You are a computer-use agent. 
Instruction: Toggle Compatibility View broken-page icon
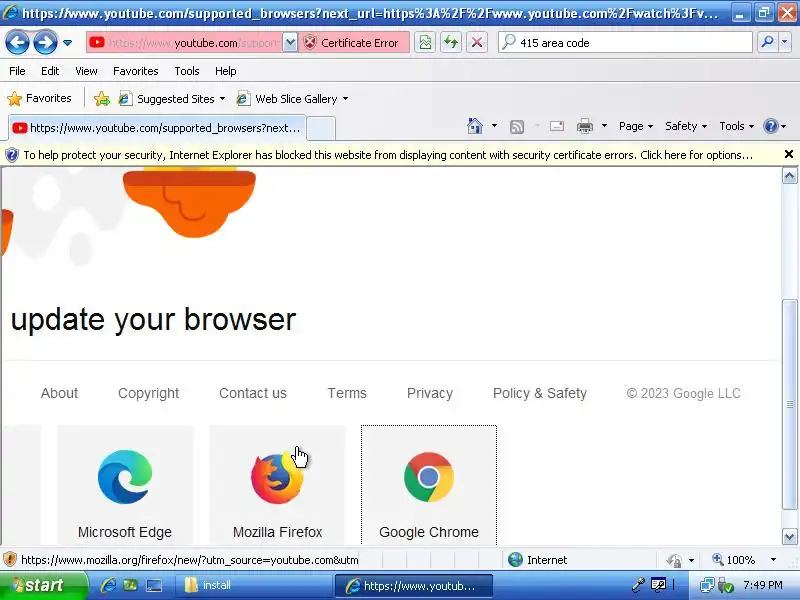pos(425,43)
